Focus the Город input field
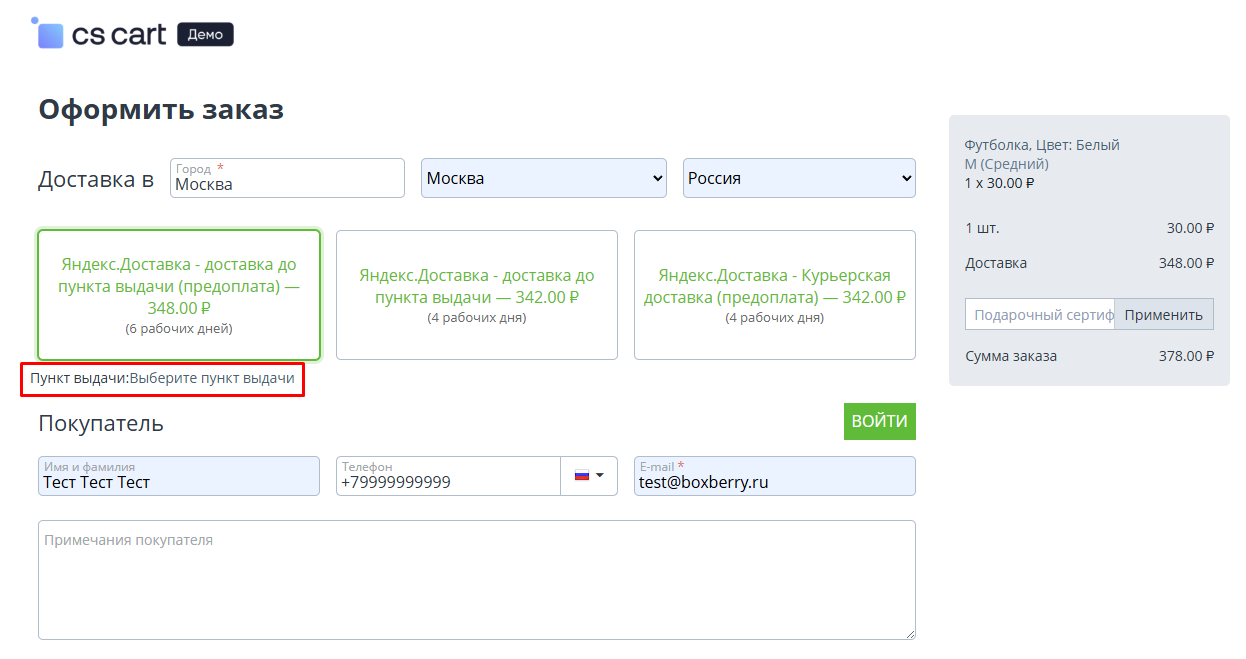 tap(288, 178)
